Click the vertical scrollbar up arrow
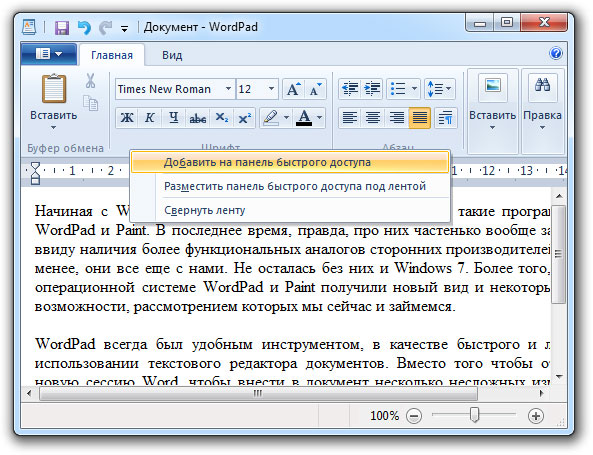This screenshot has width=593, height=455. 559,196
